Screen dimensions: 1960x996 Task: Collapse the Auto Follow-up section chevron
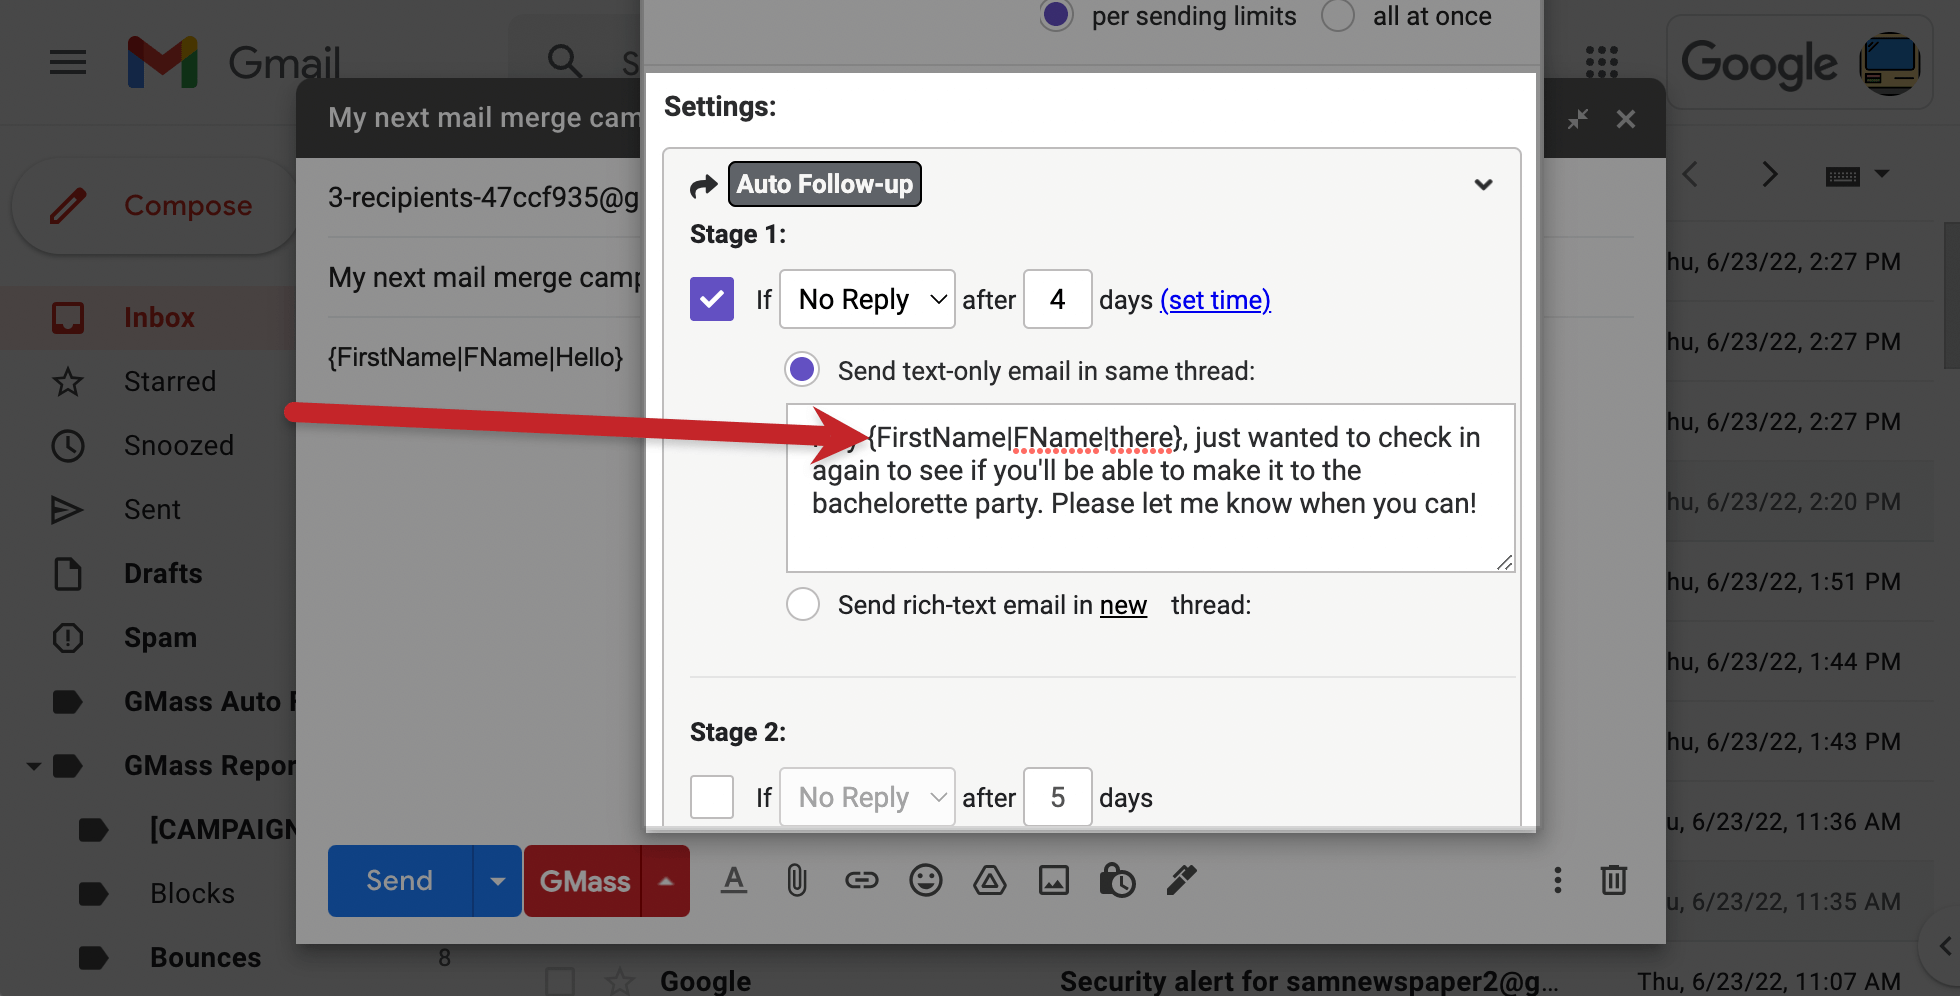[1483, 184]
